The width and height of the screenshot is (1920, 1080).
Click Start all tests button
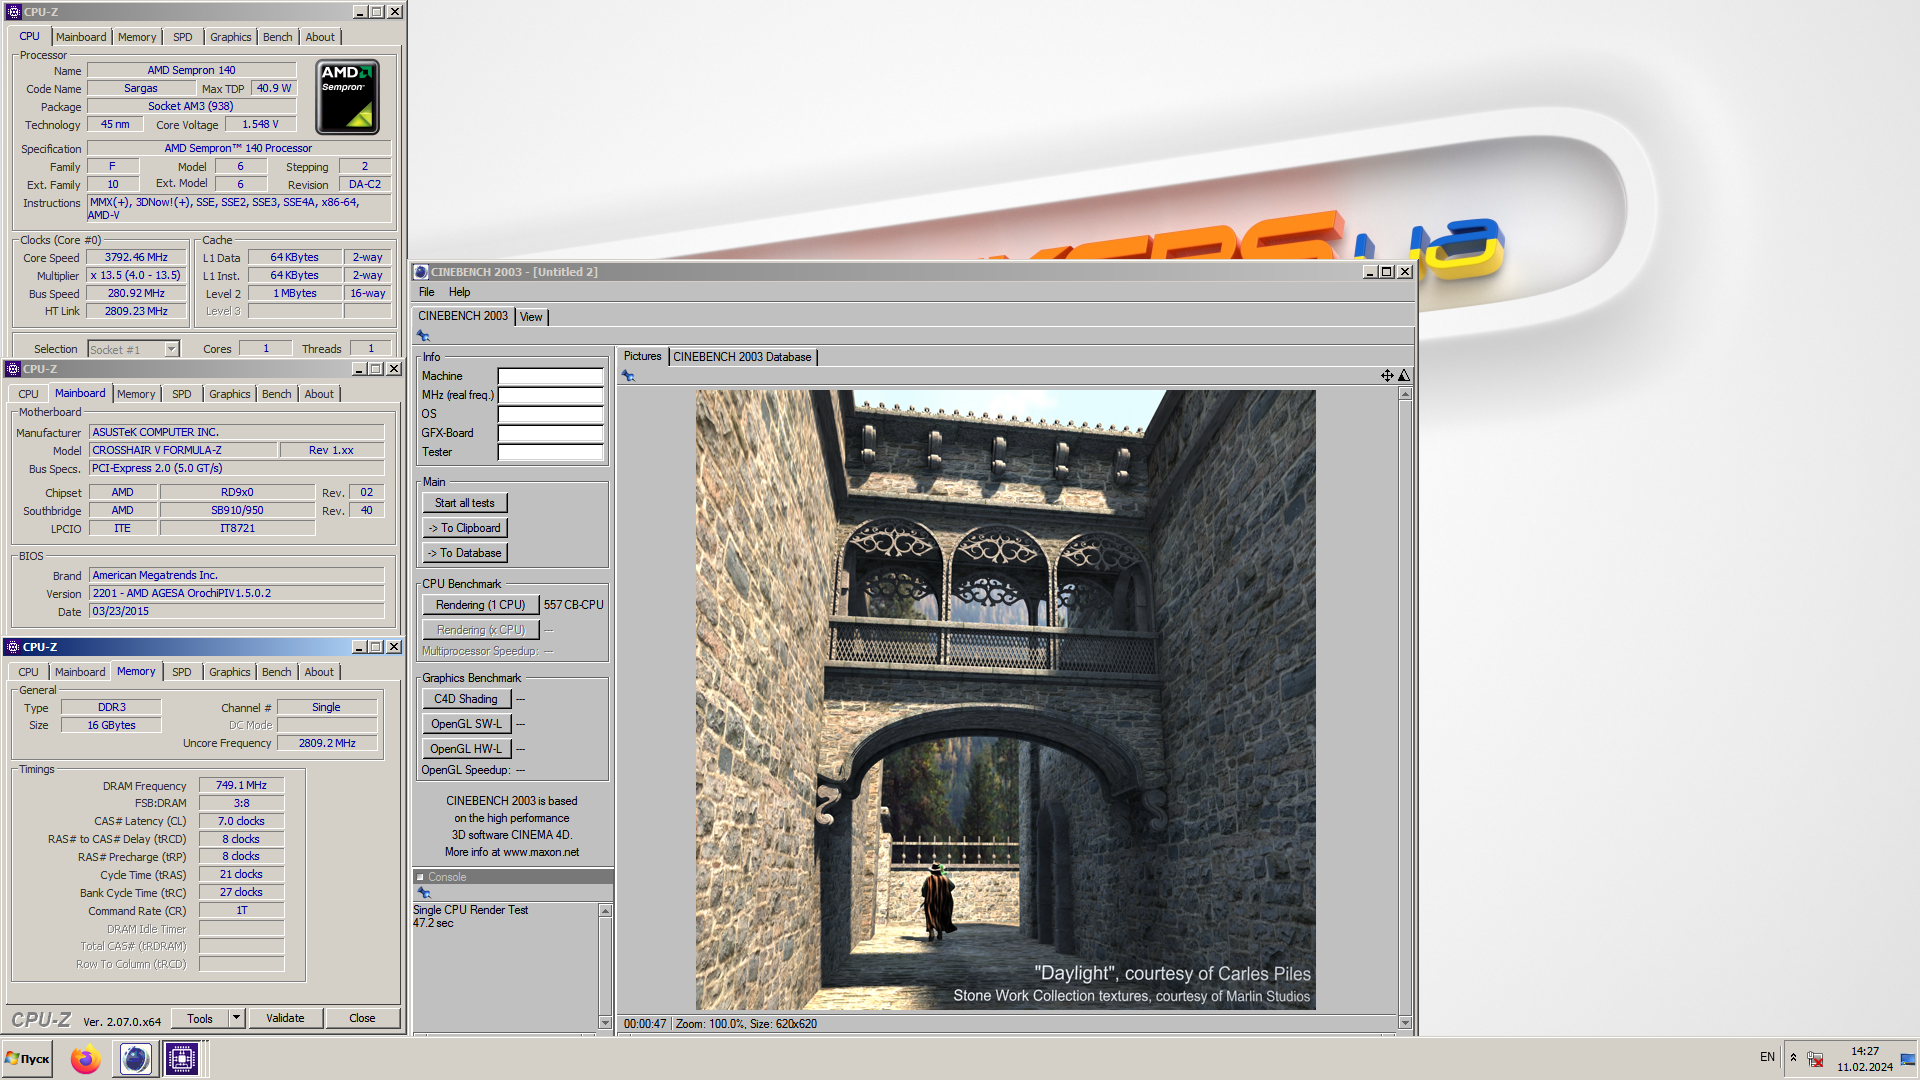click(465, 503)
